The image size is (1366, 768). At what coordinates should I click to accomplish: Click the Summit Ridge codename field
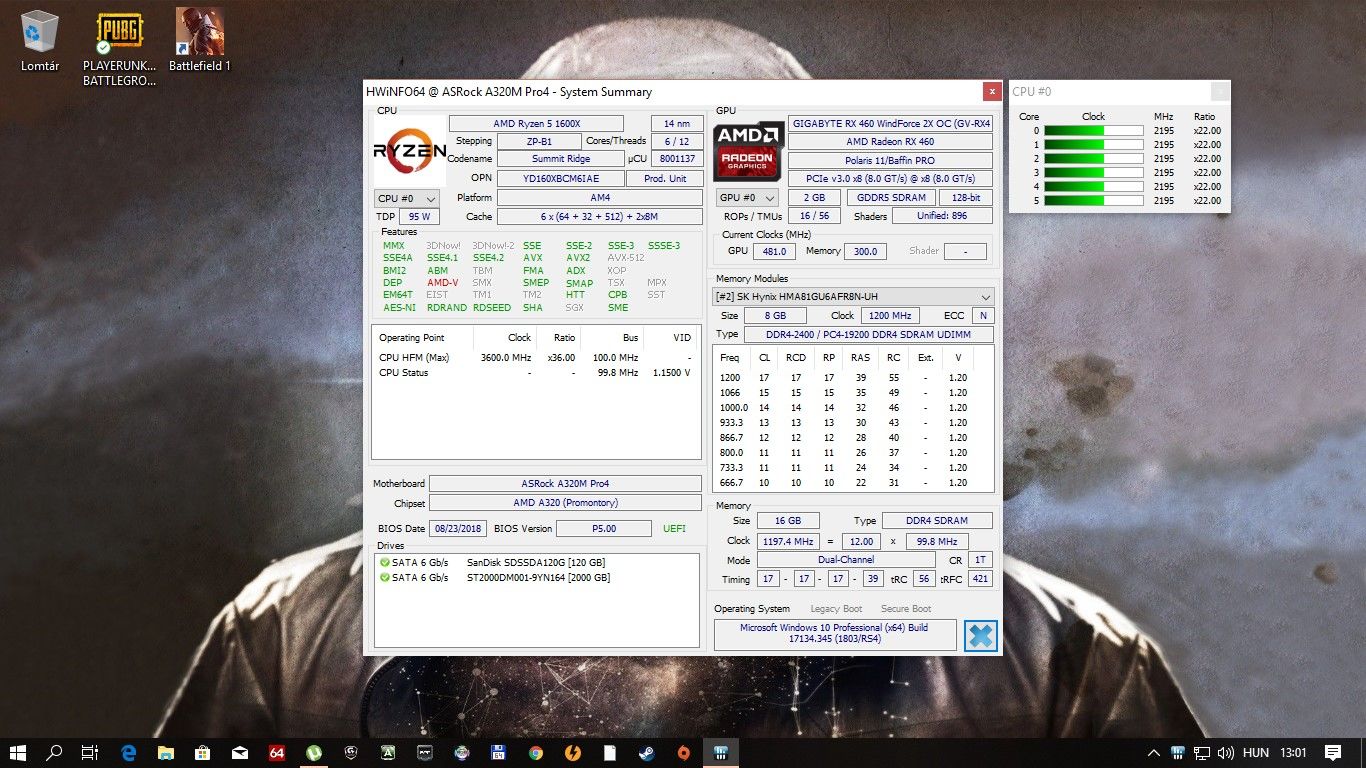pyautogui.click(x=561, y=159)
